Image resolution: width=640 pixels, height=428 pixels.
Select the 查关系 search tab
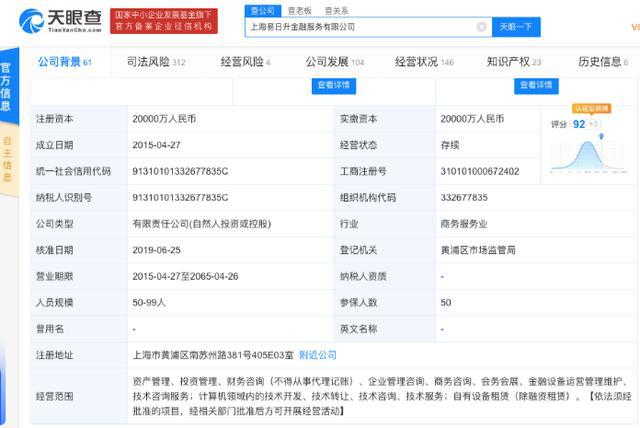(x=336, y=11)
